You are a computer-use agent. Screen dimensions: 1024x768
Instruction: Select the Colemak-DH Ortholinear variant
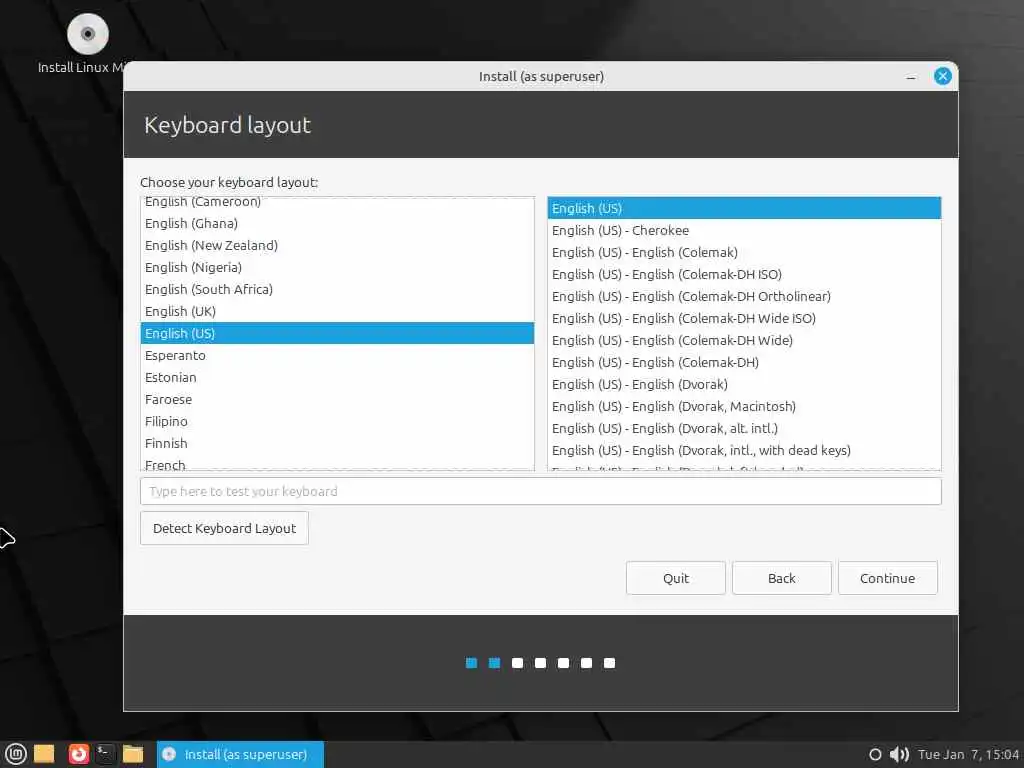pyautogui.click(x=744, y=296)
